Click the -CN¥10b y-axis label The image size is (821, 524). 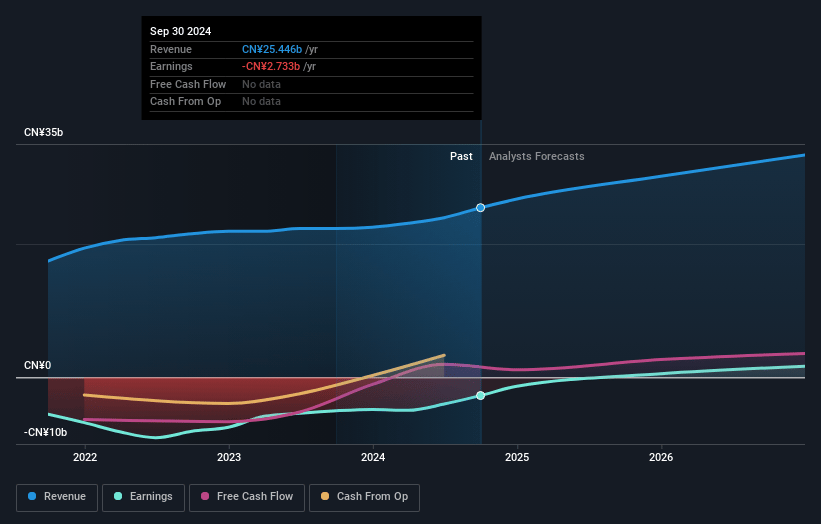46,432
